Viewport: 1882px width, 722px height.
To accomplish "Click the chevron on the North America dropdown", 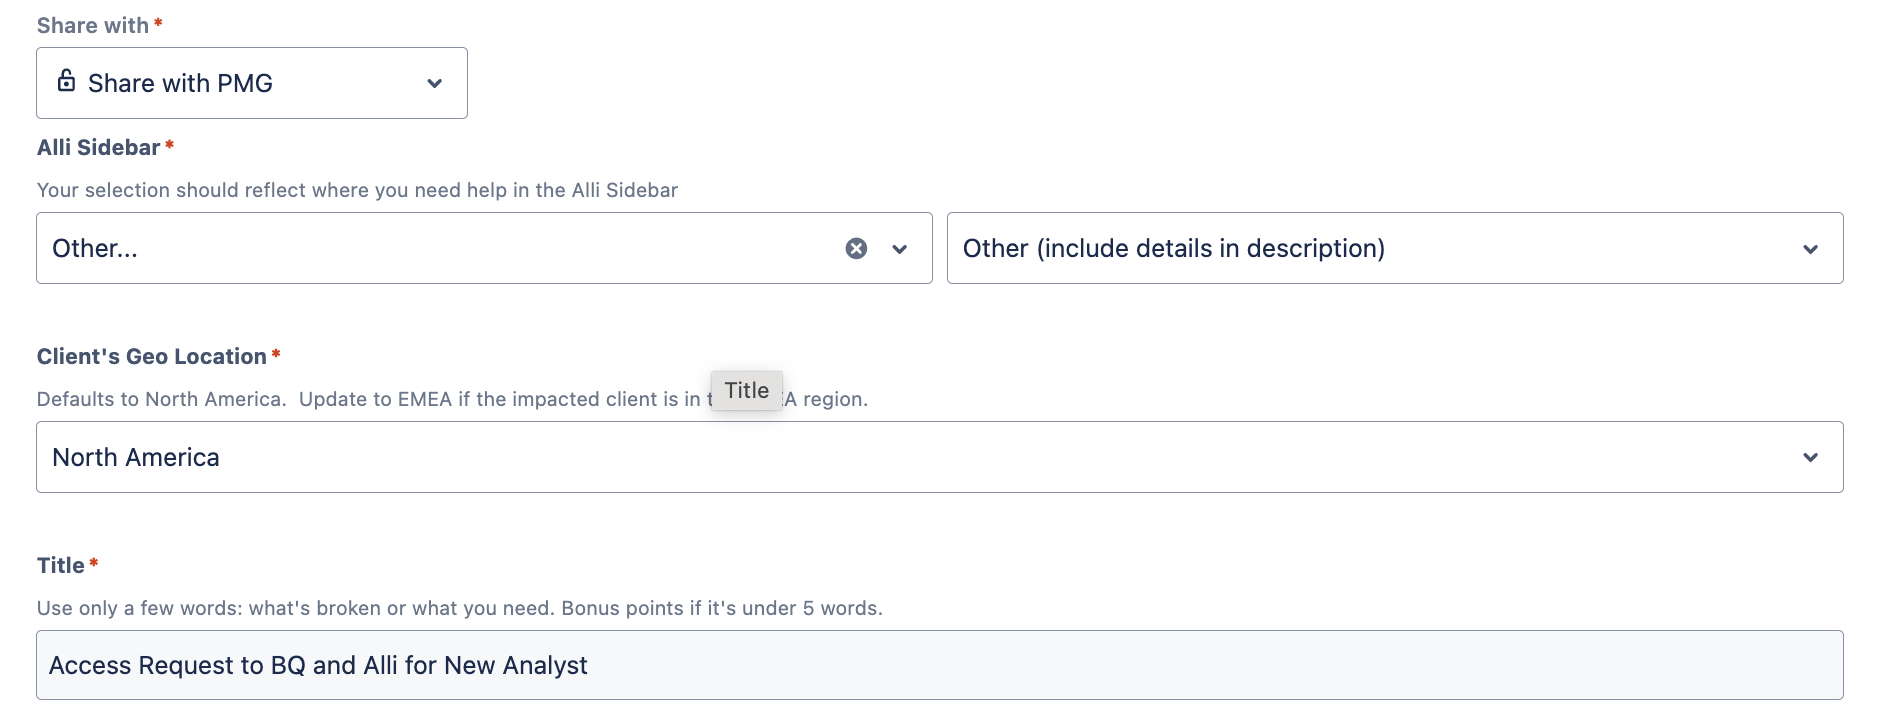I will [x=1810, y=457].
